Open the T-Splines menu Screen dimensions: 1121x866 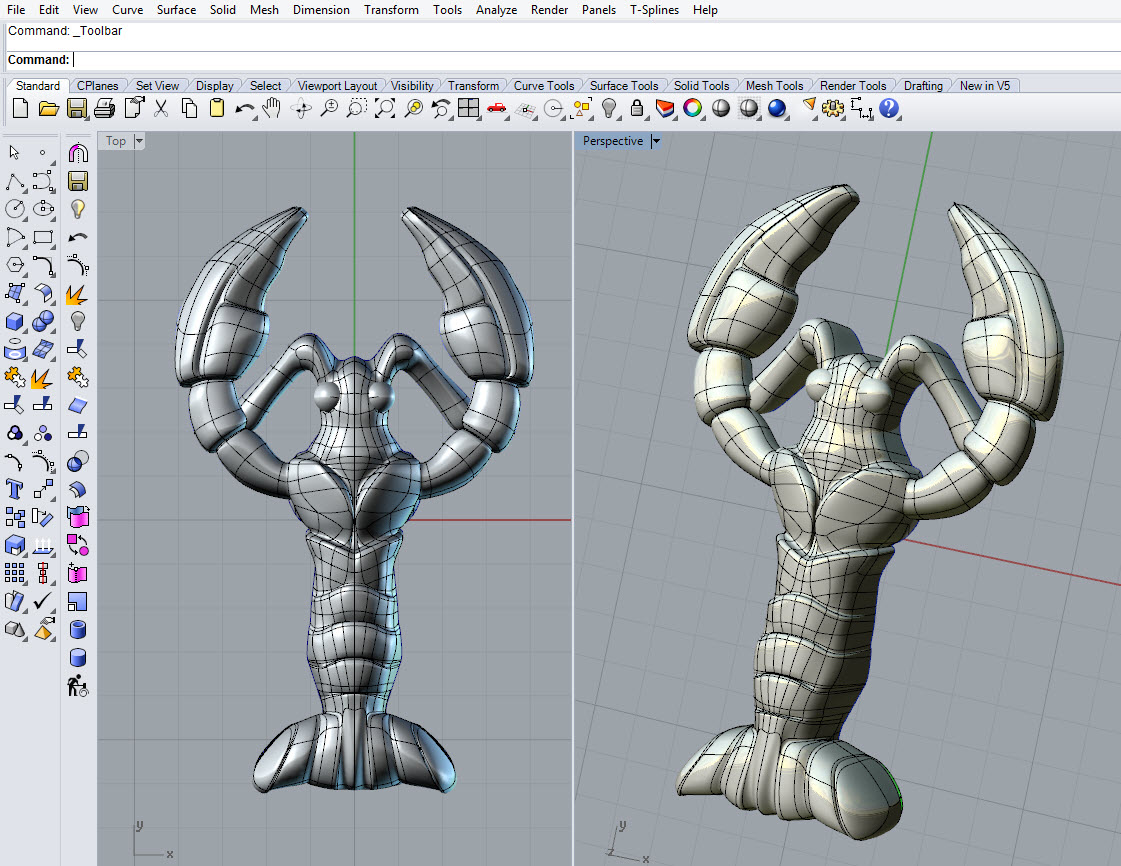654,10
